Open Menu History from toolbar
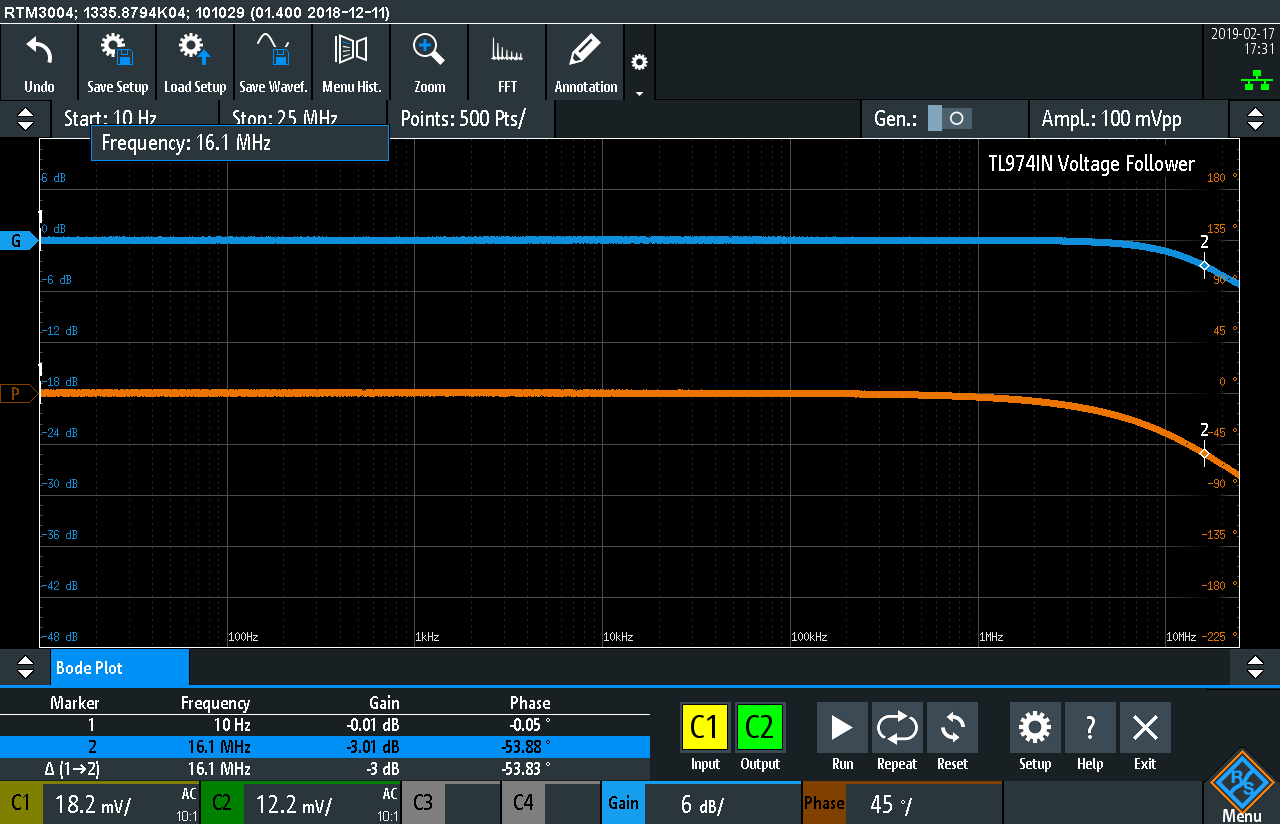This screenshot has width=1280, height=824. coord(351,62)
